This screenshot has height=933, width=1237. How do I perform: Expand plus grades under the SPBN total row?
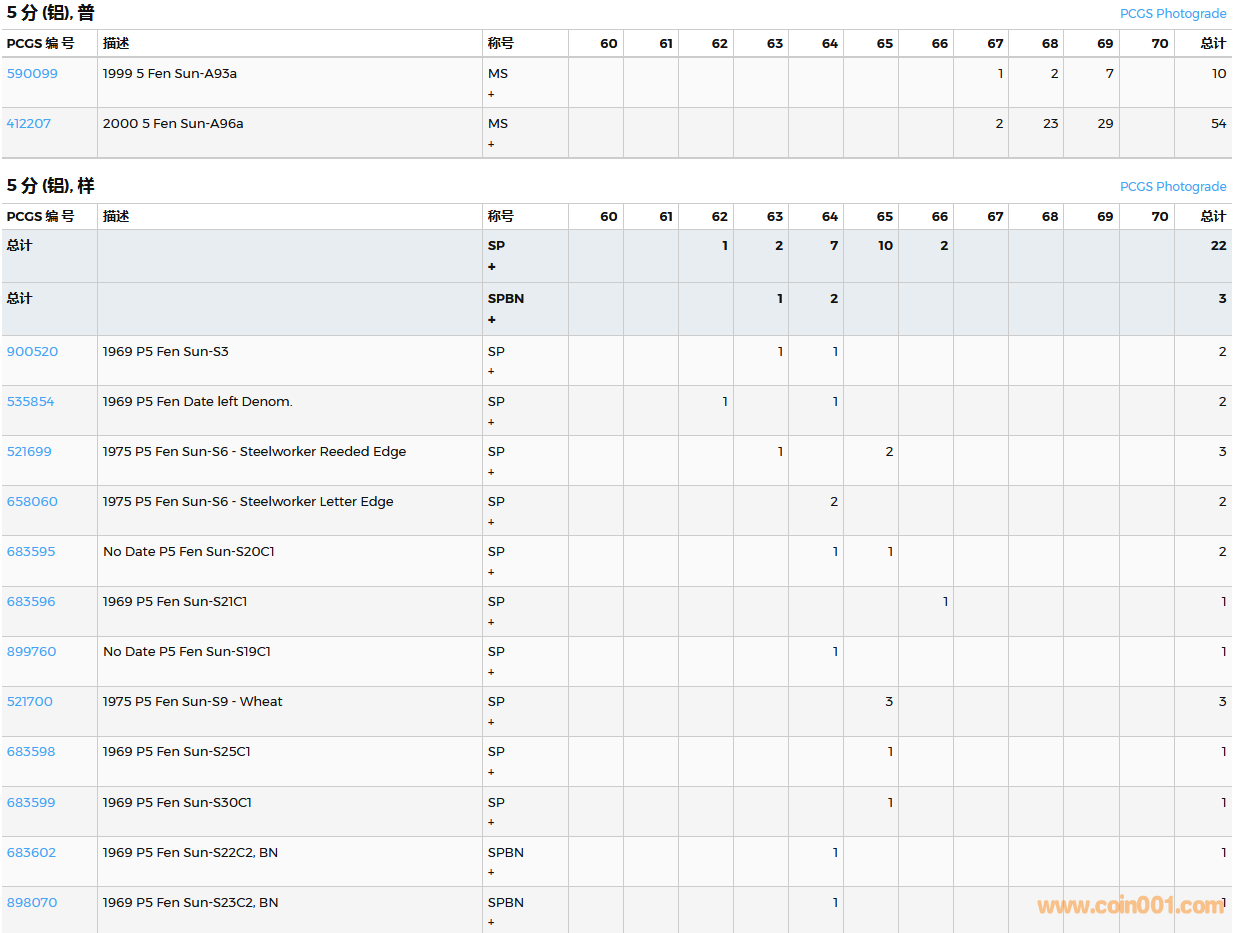[x=492, y=320]
